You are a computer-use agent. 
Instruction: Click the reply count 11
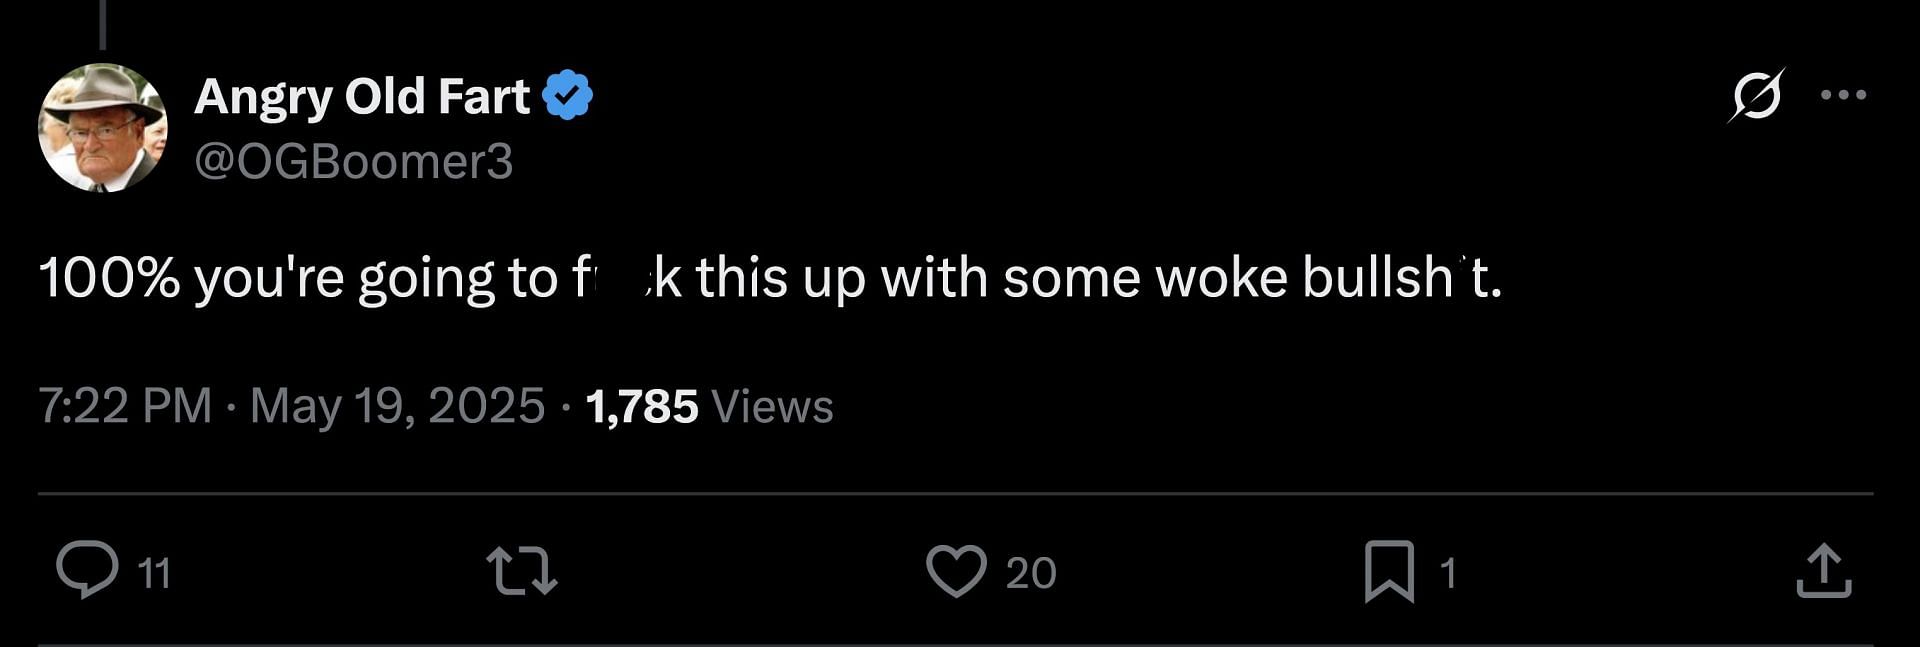[154, 574]
